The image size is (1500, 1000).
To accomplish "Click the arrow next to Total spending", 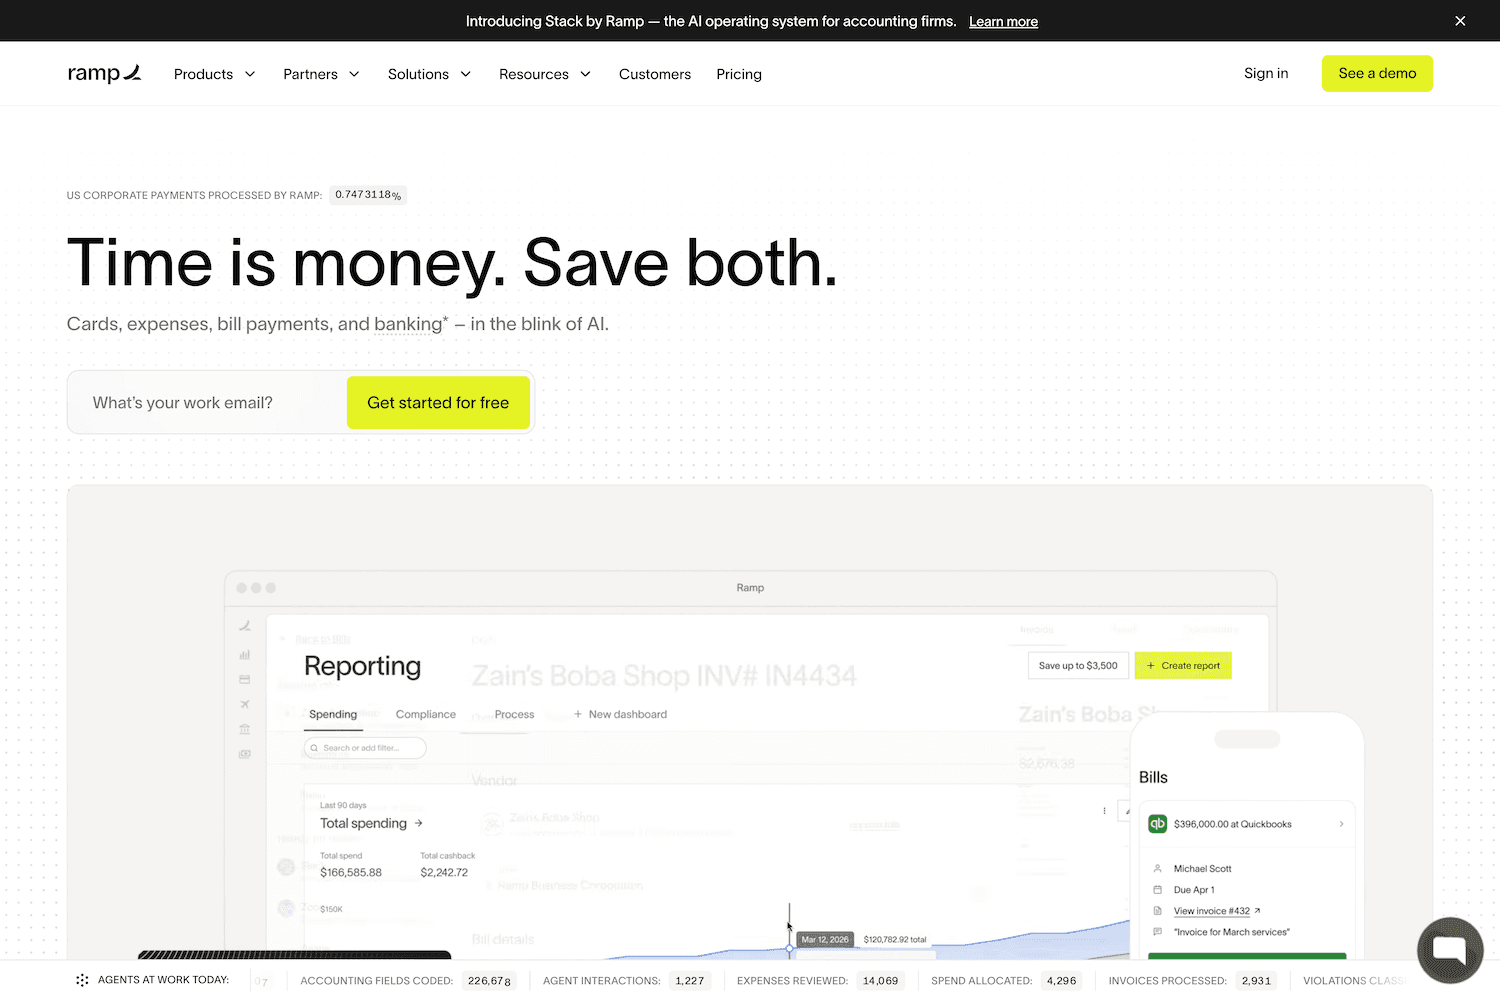I will point(418,823).
